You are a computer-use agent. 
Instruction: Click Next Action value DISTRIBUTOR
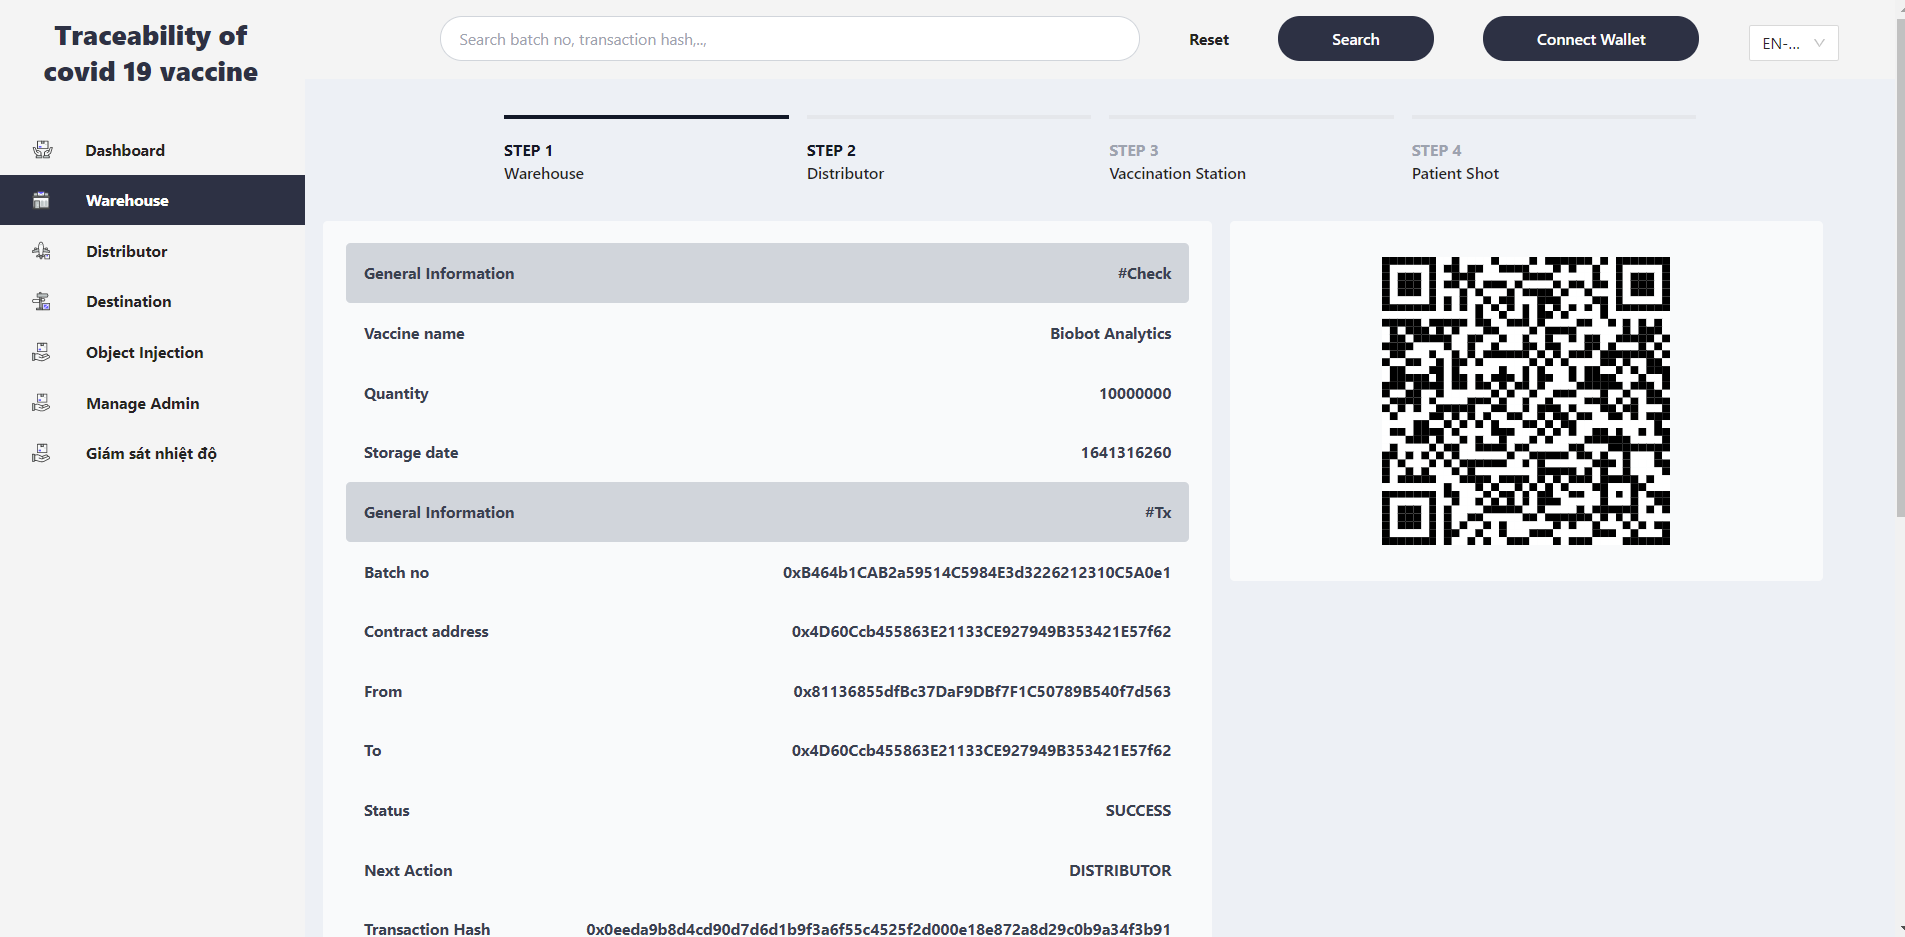click(x=1120, y=870)
